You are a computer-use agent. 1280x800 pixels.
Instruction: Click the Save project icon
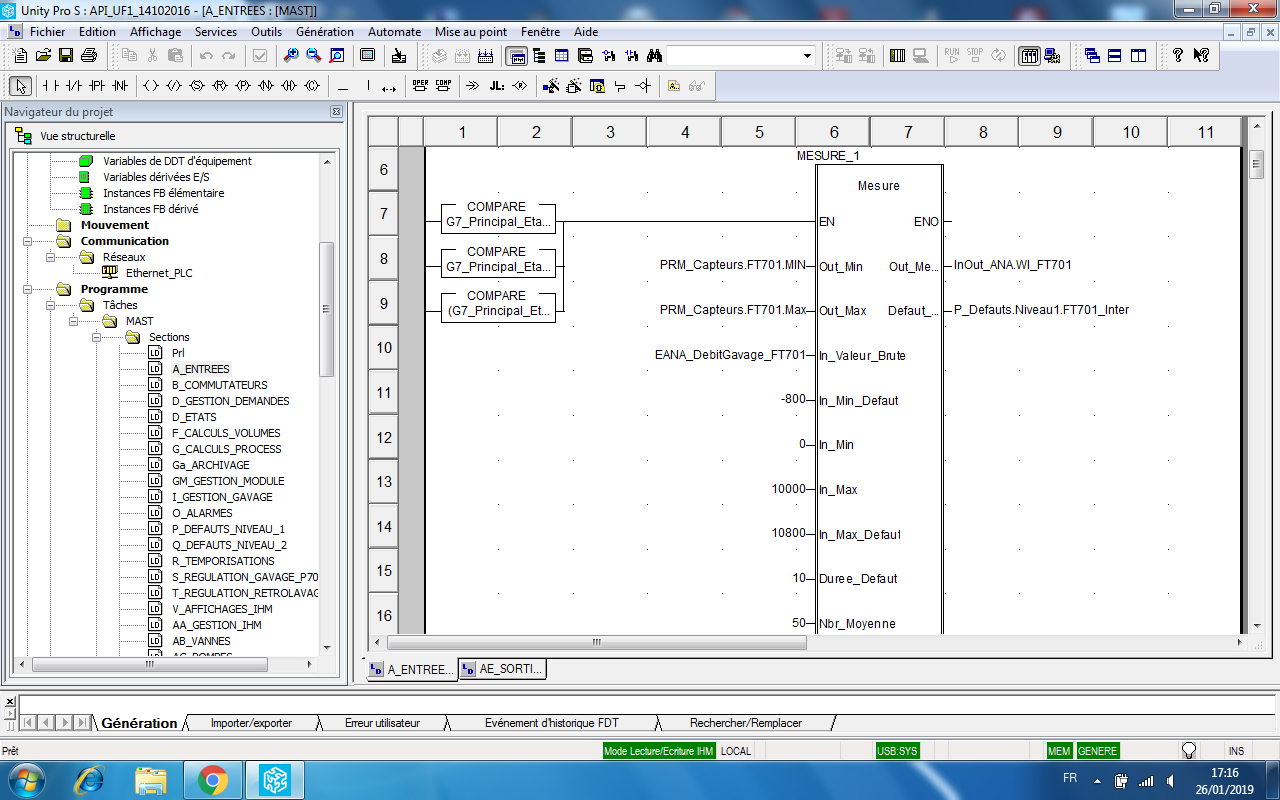(x=66, y=55)
